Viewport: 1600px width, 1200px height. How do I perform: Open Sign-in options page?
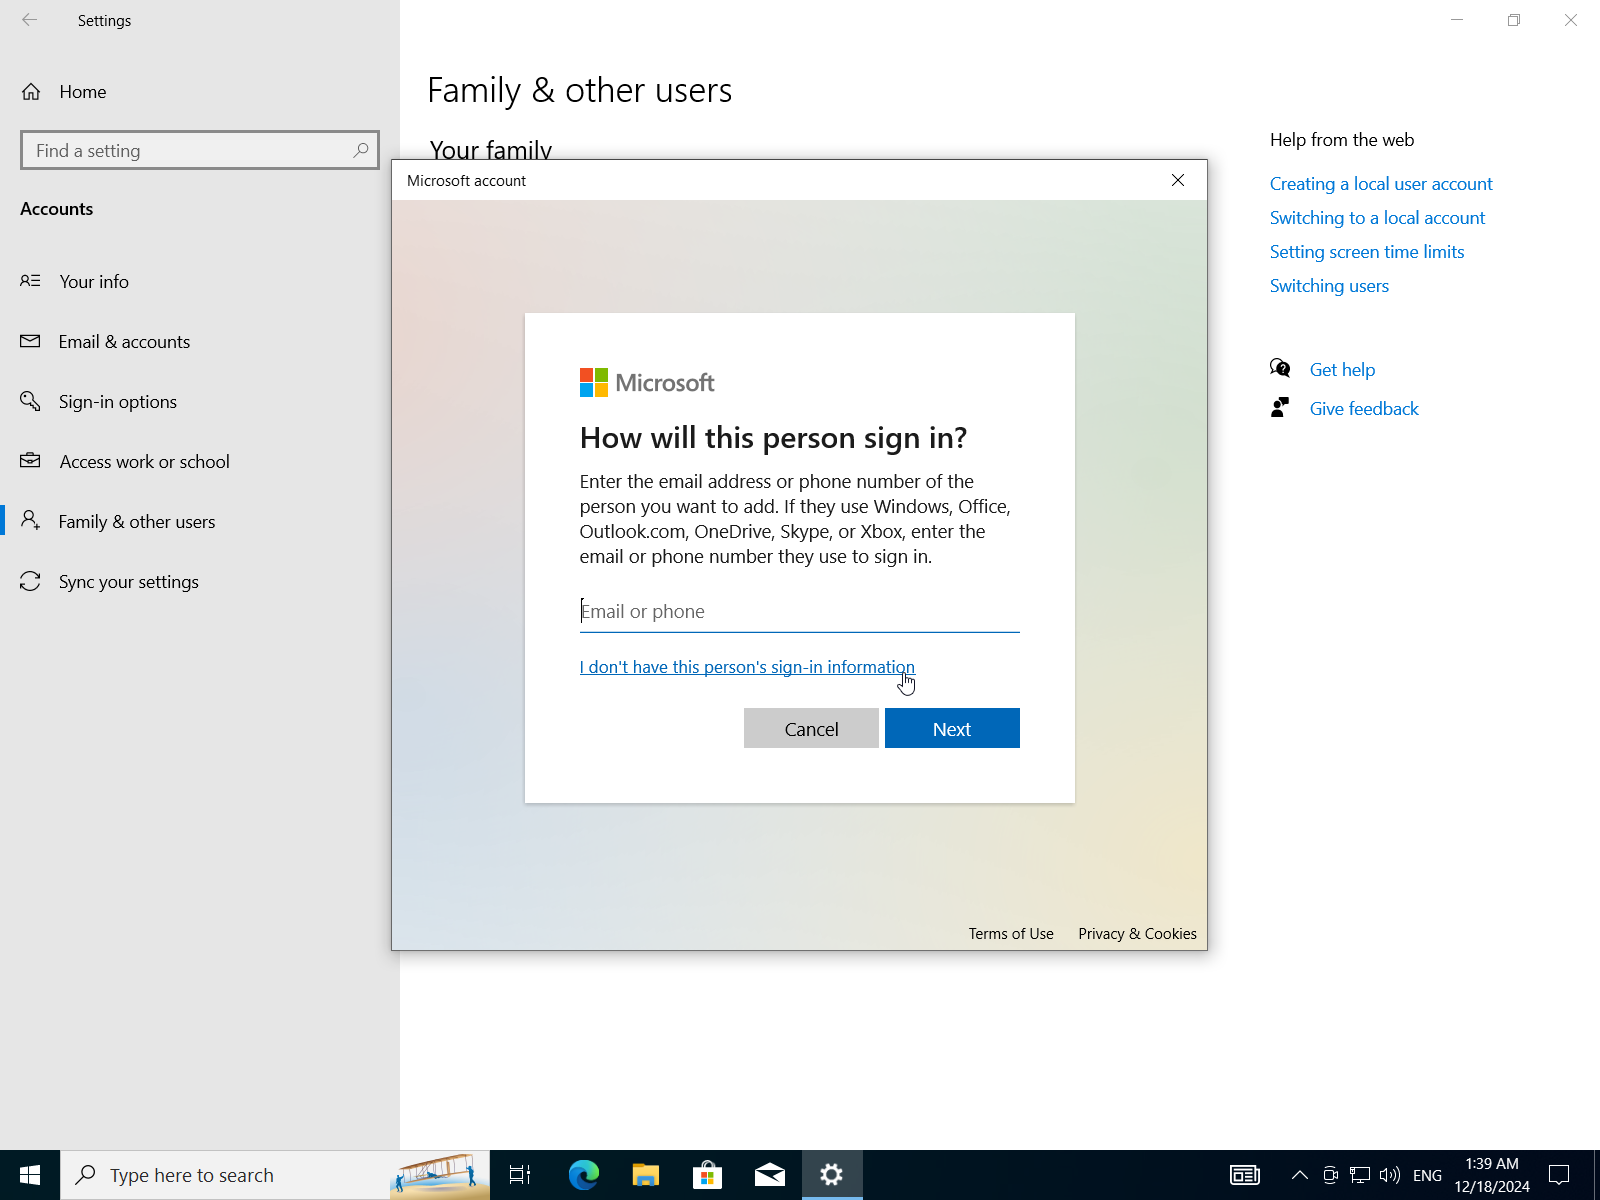117,402
